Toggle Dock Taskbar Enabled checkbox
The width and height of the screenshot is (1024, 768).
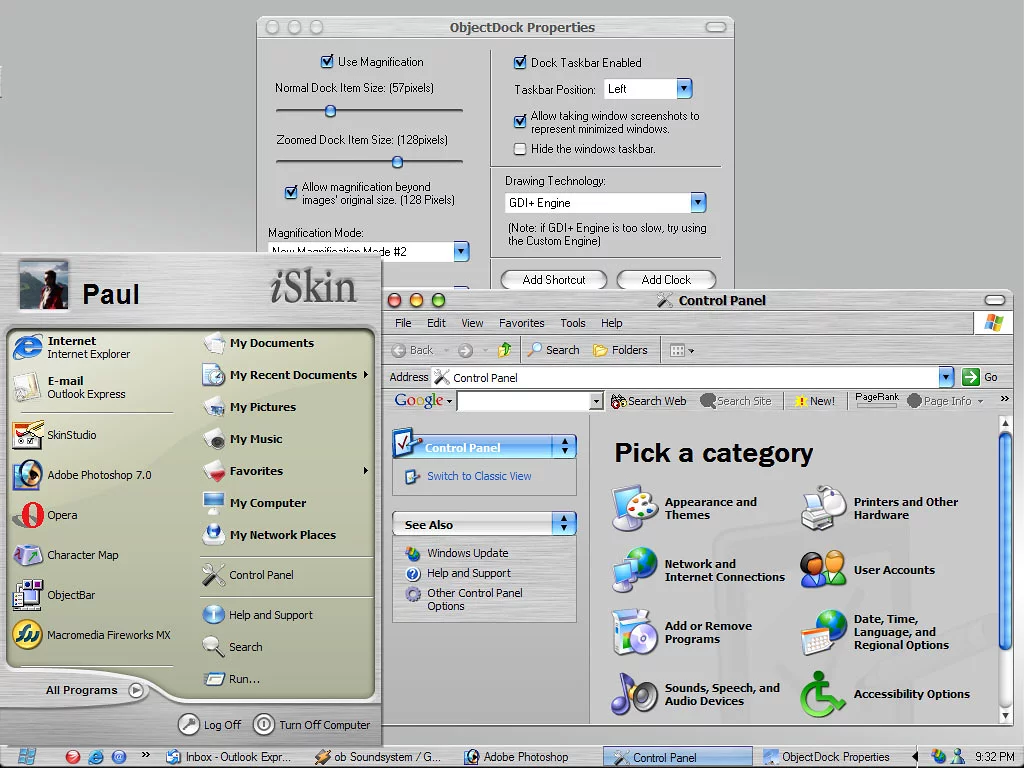pos(520,62)
